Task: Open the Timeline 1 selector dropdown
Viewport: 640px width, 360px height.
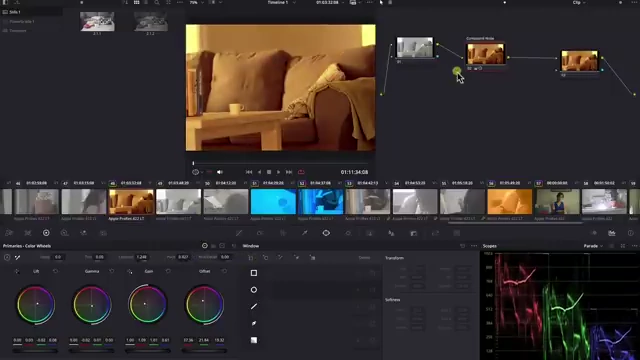Action: pos(282,2)
